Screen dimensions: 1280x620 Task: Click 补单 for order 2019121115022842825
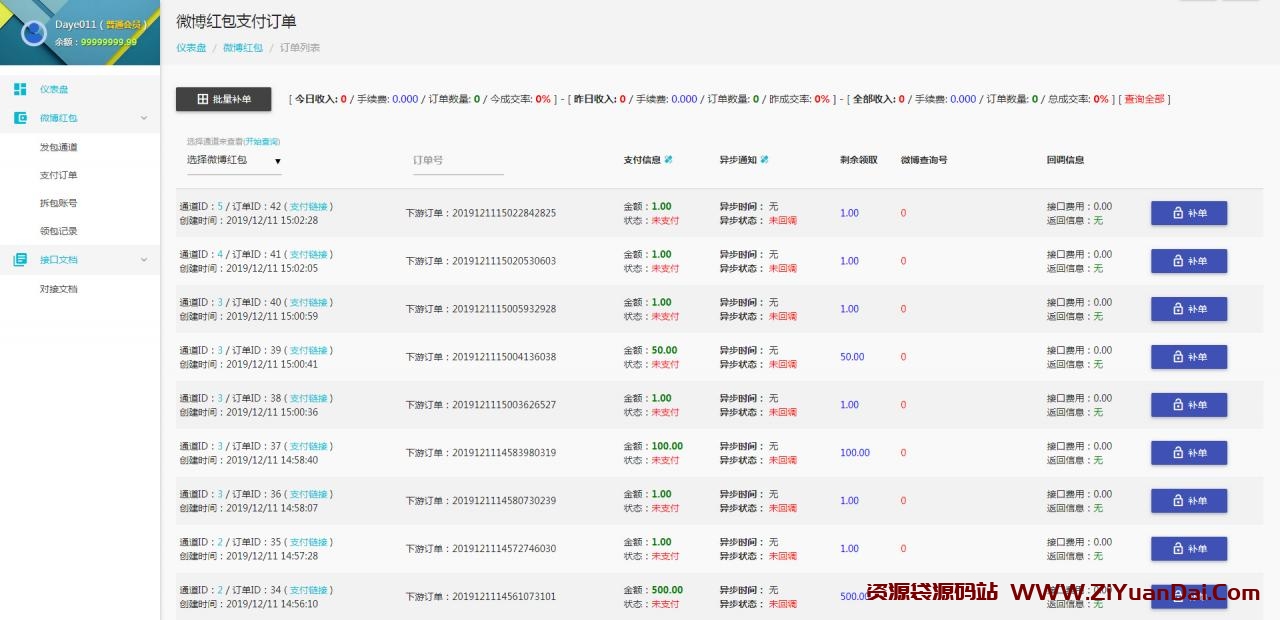coord(1189,213)
